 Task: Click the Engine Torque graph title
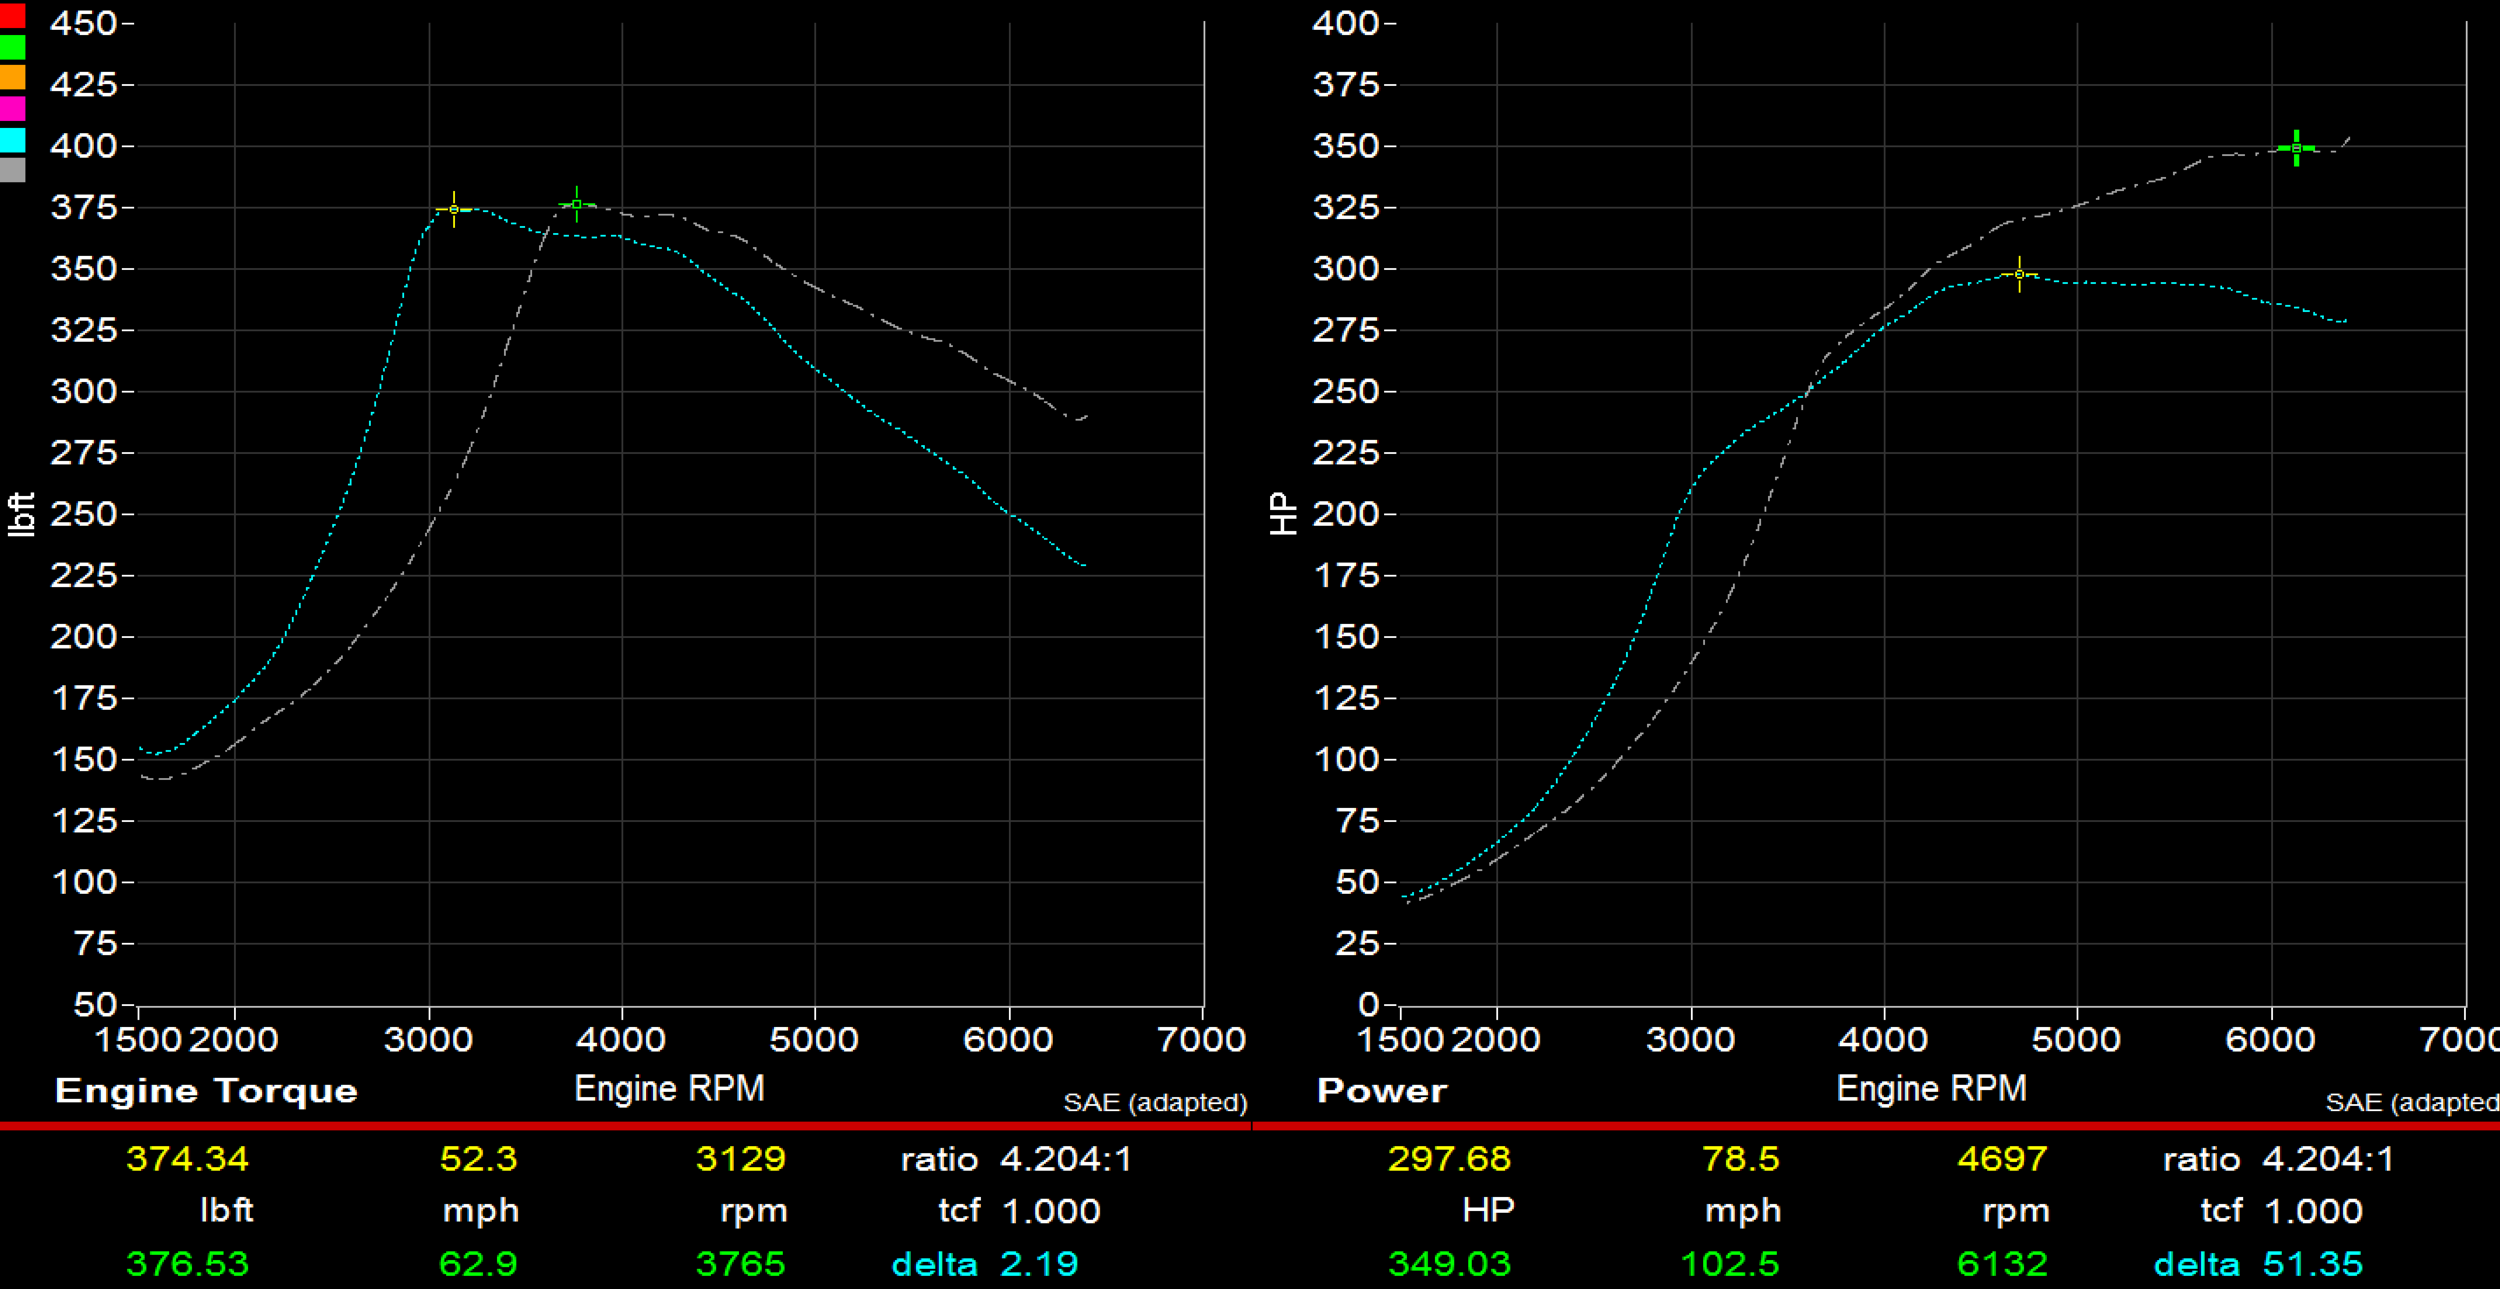pyautogui.click(x=206, y=1090)
